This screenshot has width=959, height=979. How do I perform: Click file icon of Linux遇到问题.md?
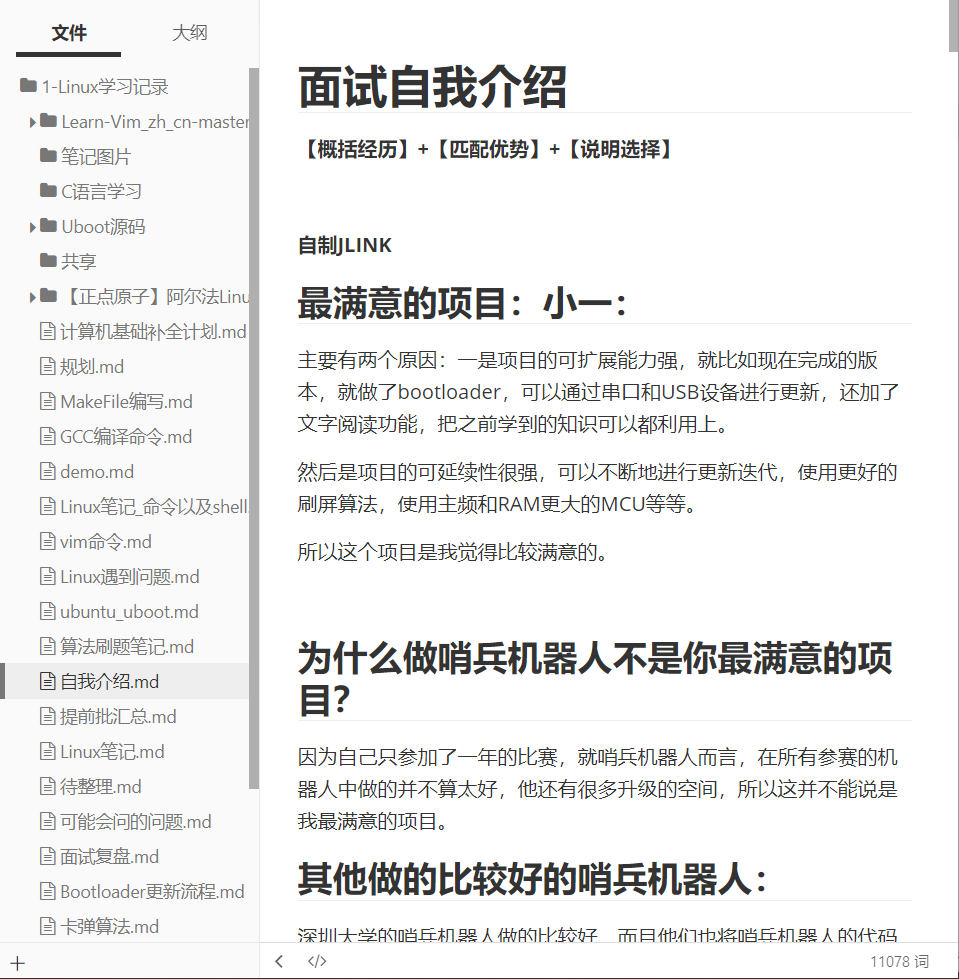pyautogui.click(x=47, y=576)
